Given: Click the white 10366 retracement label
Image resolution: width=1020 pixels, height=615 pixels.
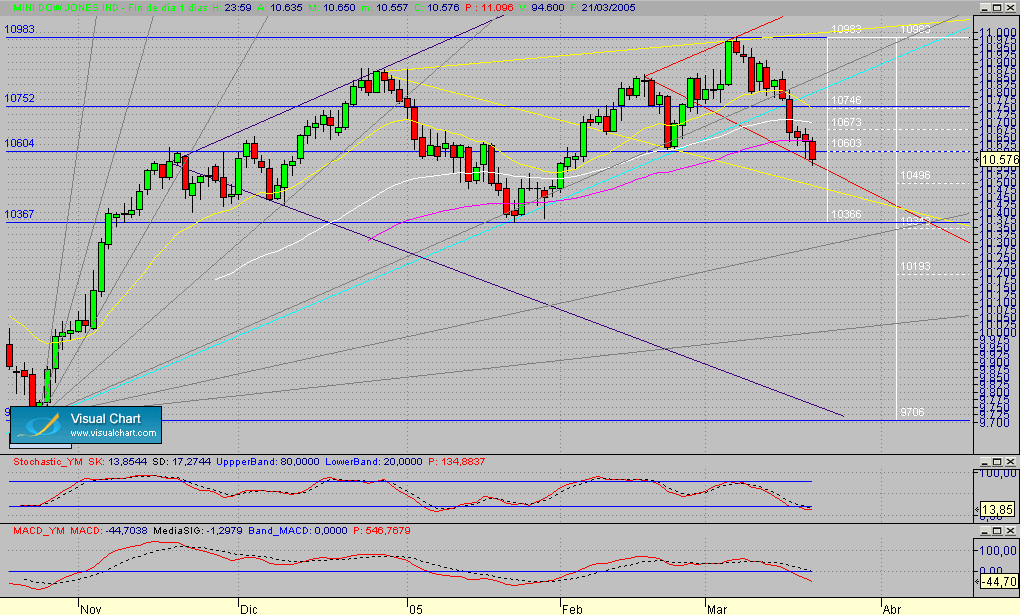Looking at the screenshot, I should (846, 214).
